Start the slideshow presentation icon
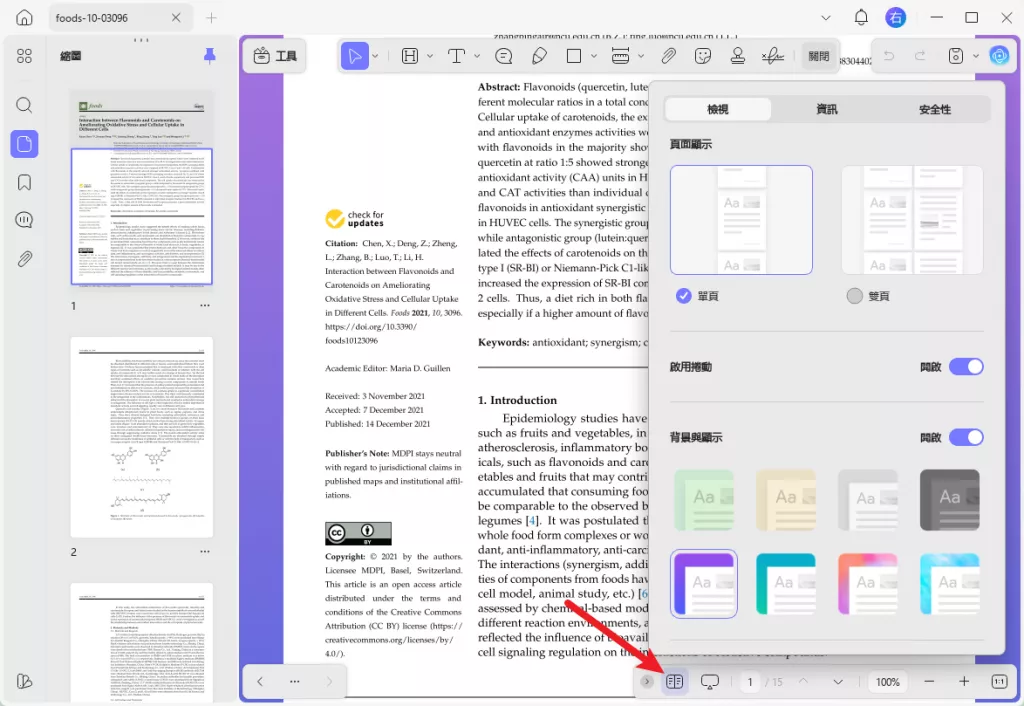This screenshot has width=1024, height=706. click(710, 682)
